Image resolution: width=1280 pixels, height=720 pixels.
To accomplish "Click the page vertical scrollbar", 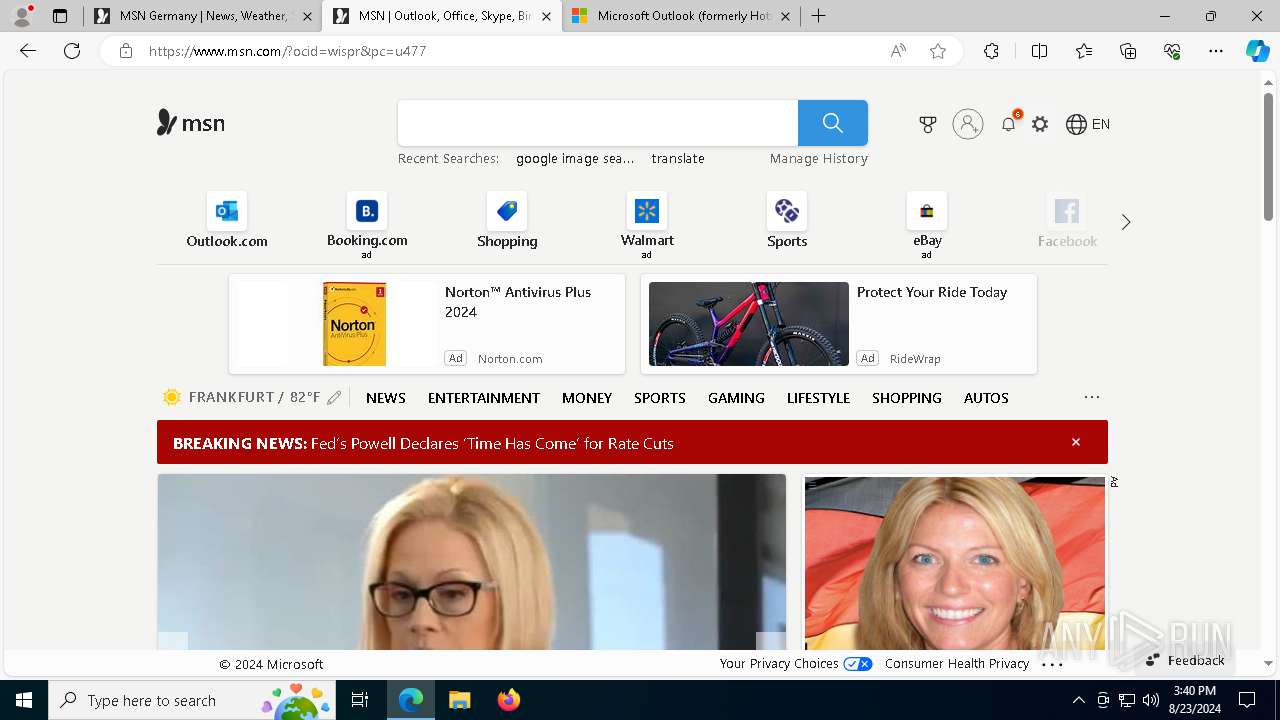I will click(1268, 157).
